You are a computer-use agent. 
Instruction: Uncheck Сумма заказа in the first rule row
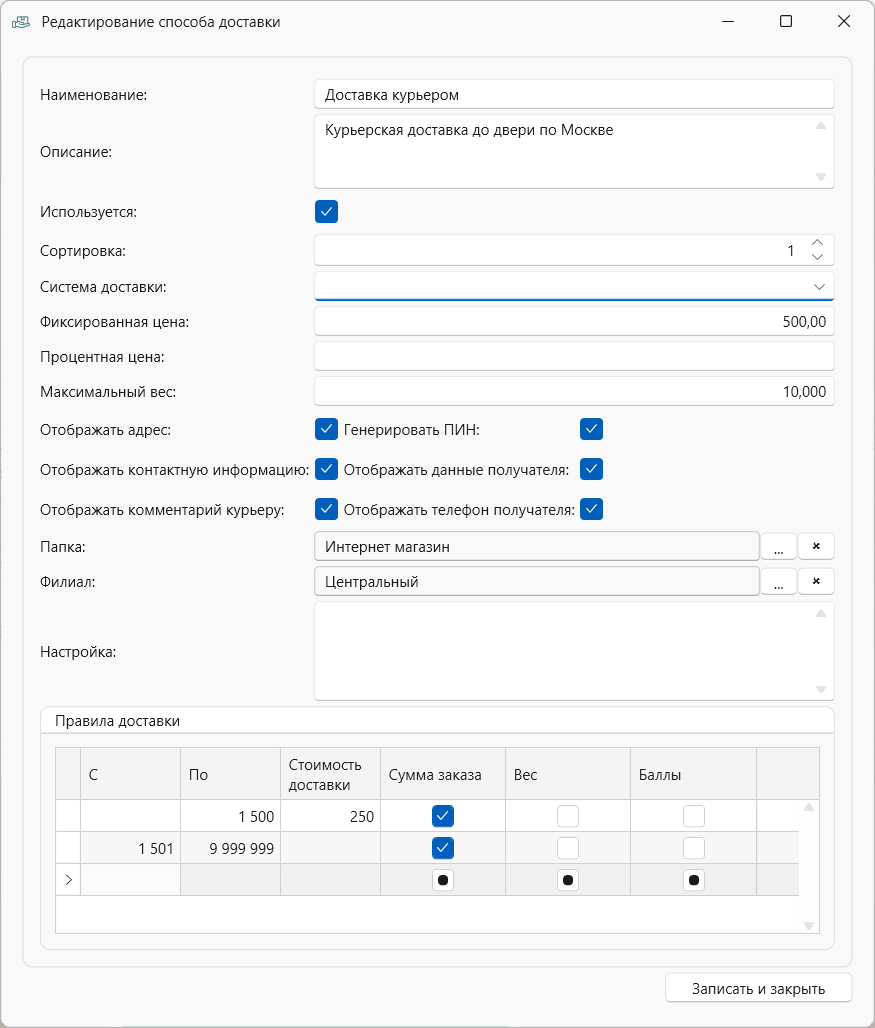tap(441, 815)
